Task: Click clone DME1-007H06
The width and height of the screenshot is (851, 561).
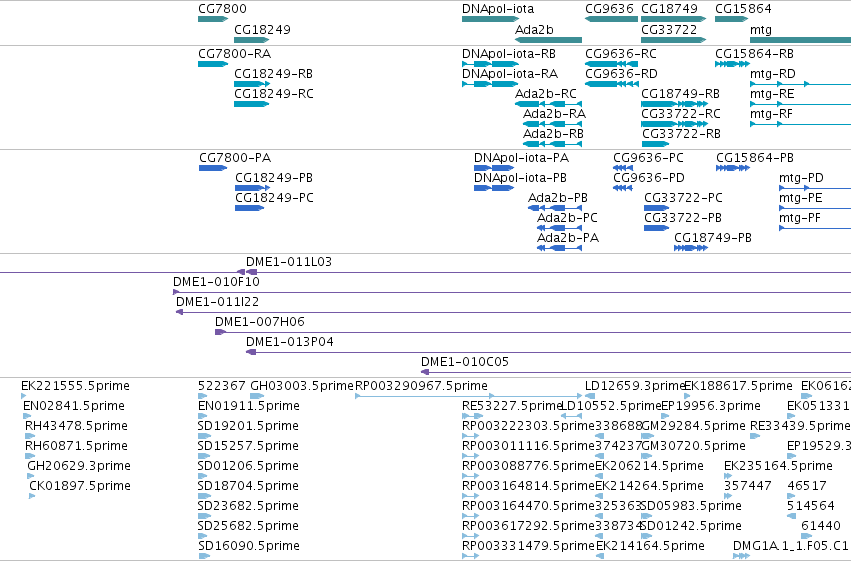Action: click(x=533, y=333)
